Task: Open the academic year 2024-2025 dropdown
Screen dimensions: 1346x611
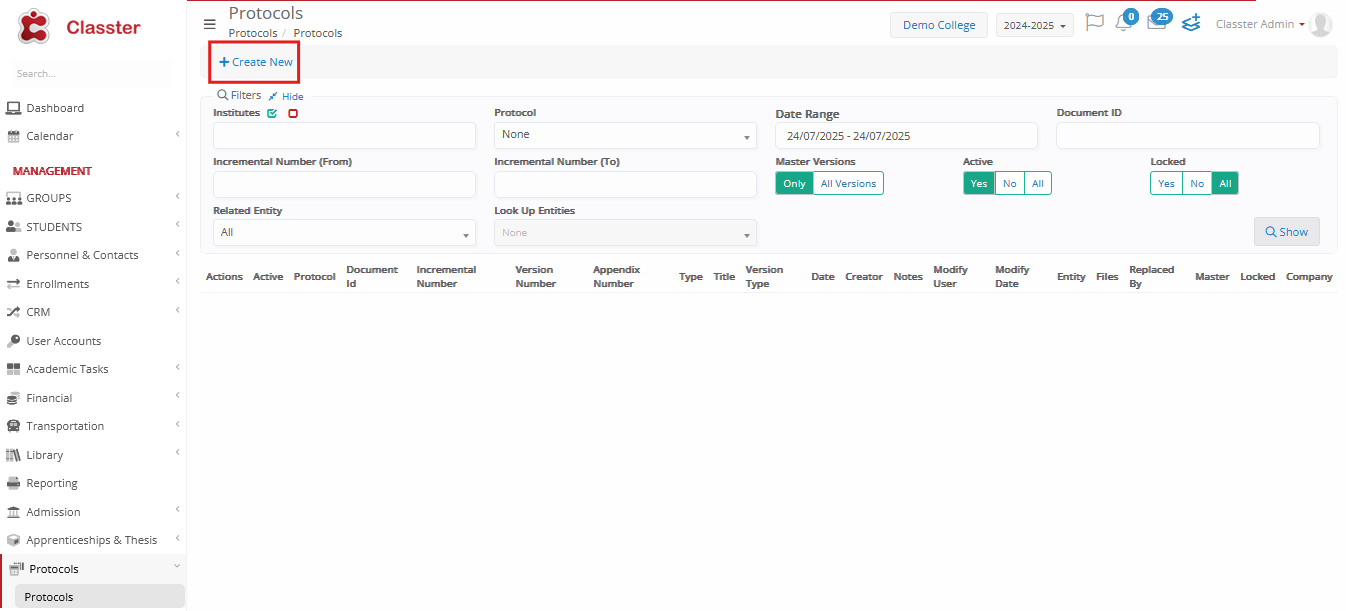Action: (1034, 25)
